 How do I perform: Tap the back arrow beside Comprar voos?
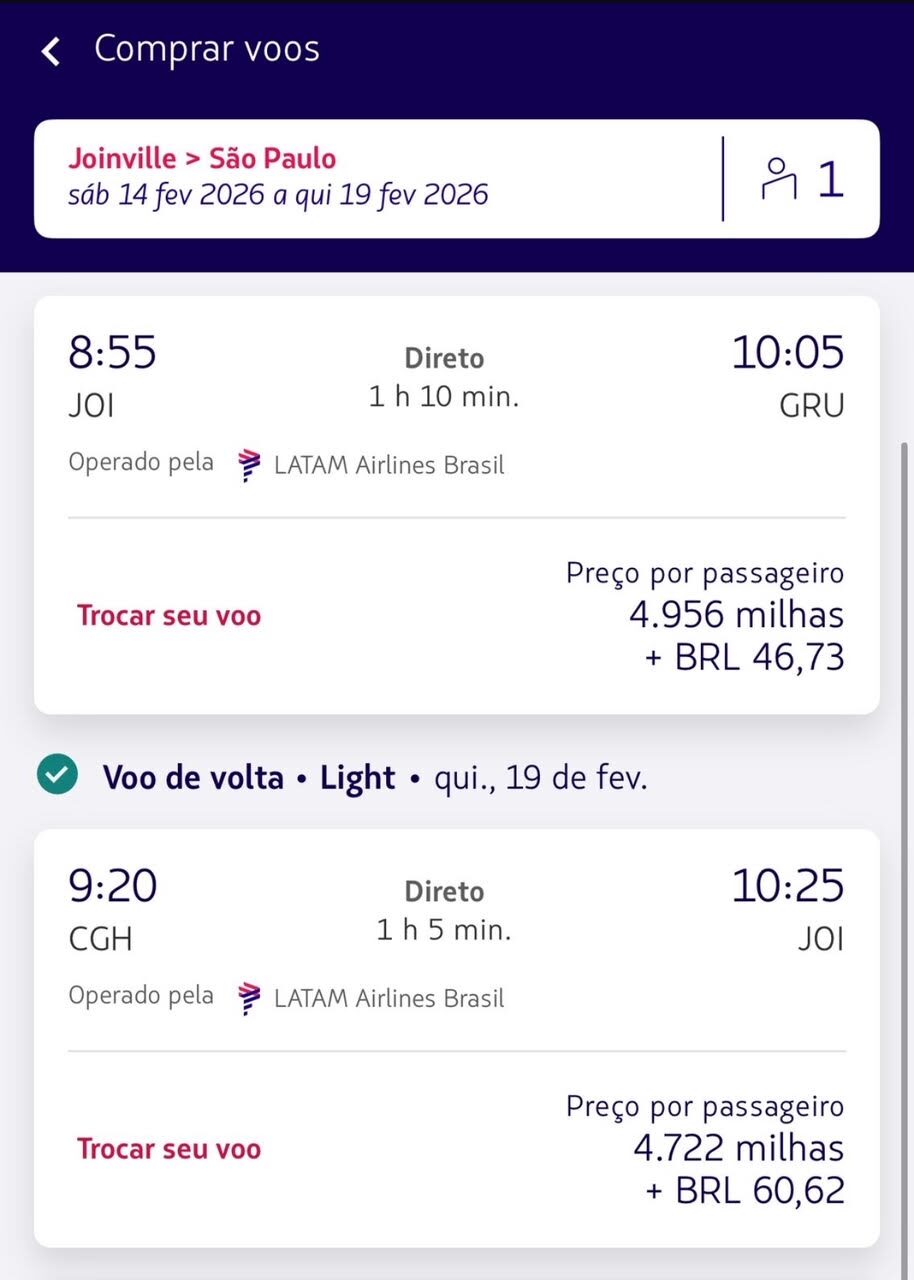click(51, 51)
